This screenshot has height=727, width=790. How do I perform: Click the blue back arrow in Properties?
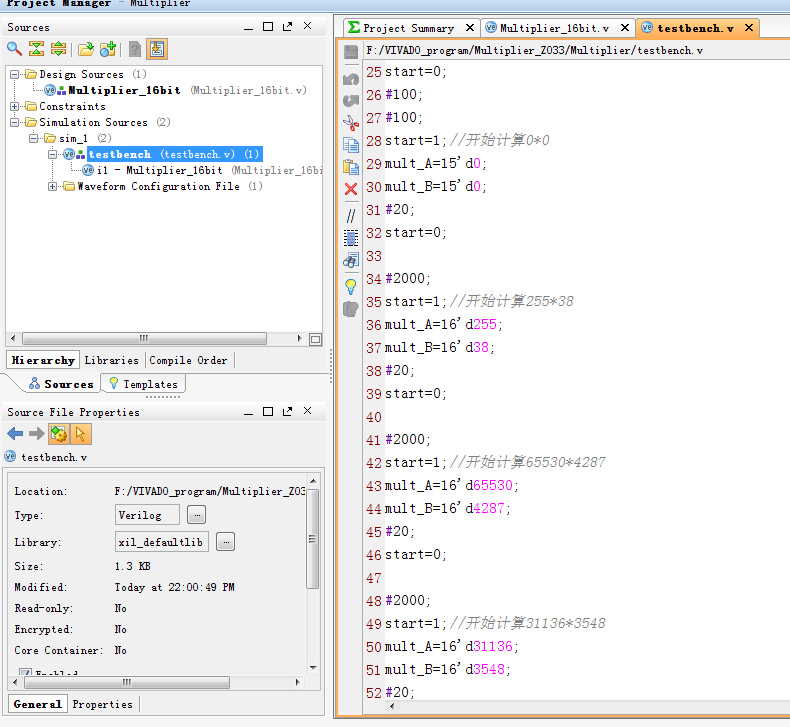[15, 434]
